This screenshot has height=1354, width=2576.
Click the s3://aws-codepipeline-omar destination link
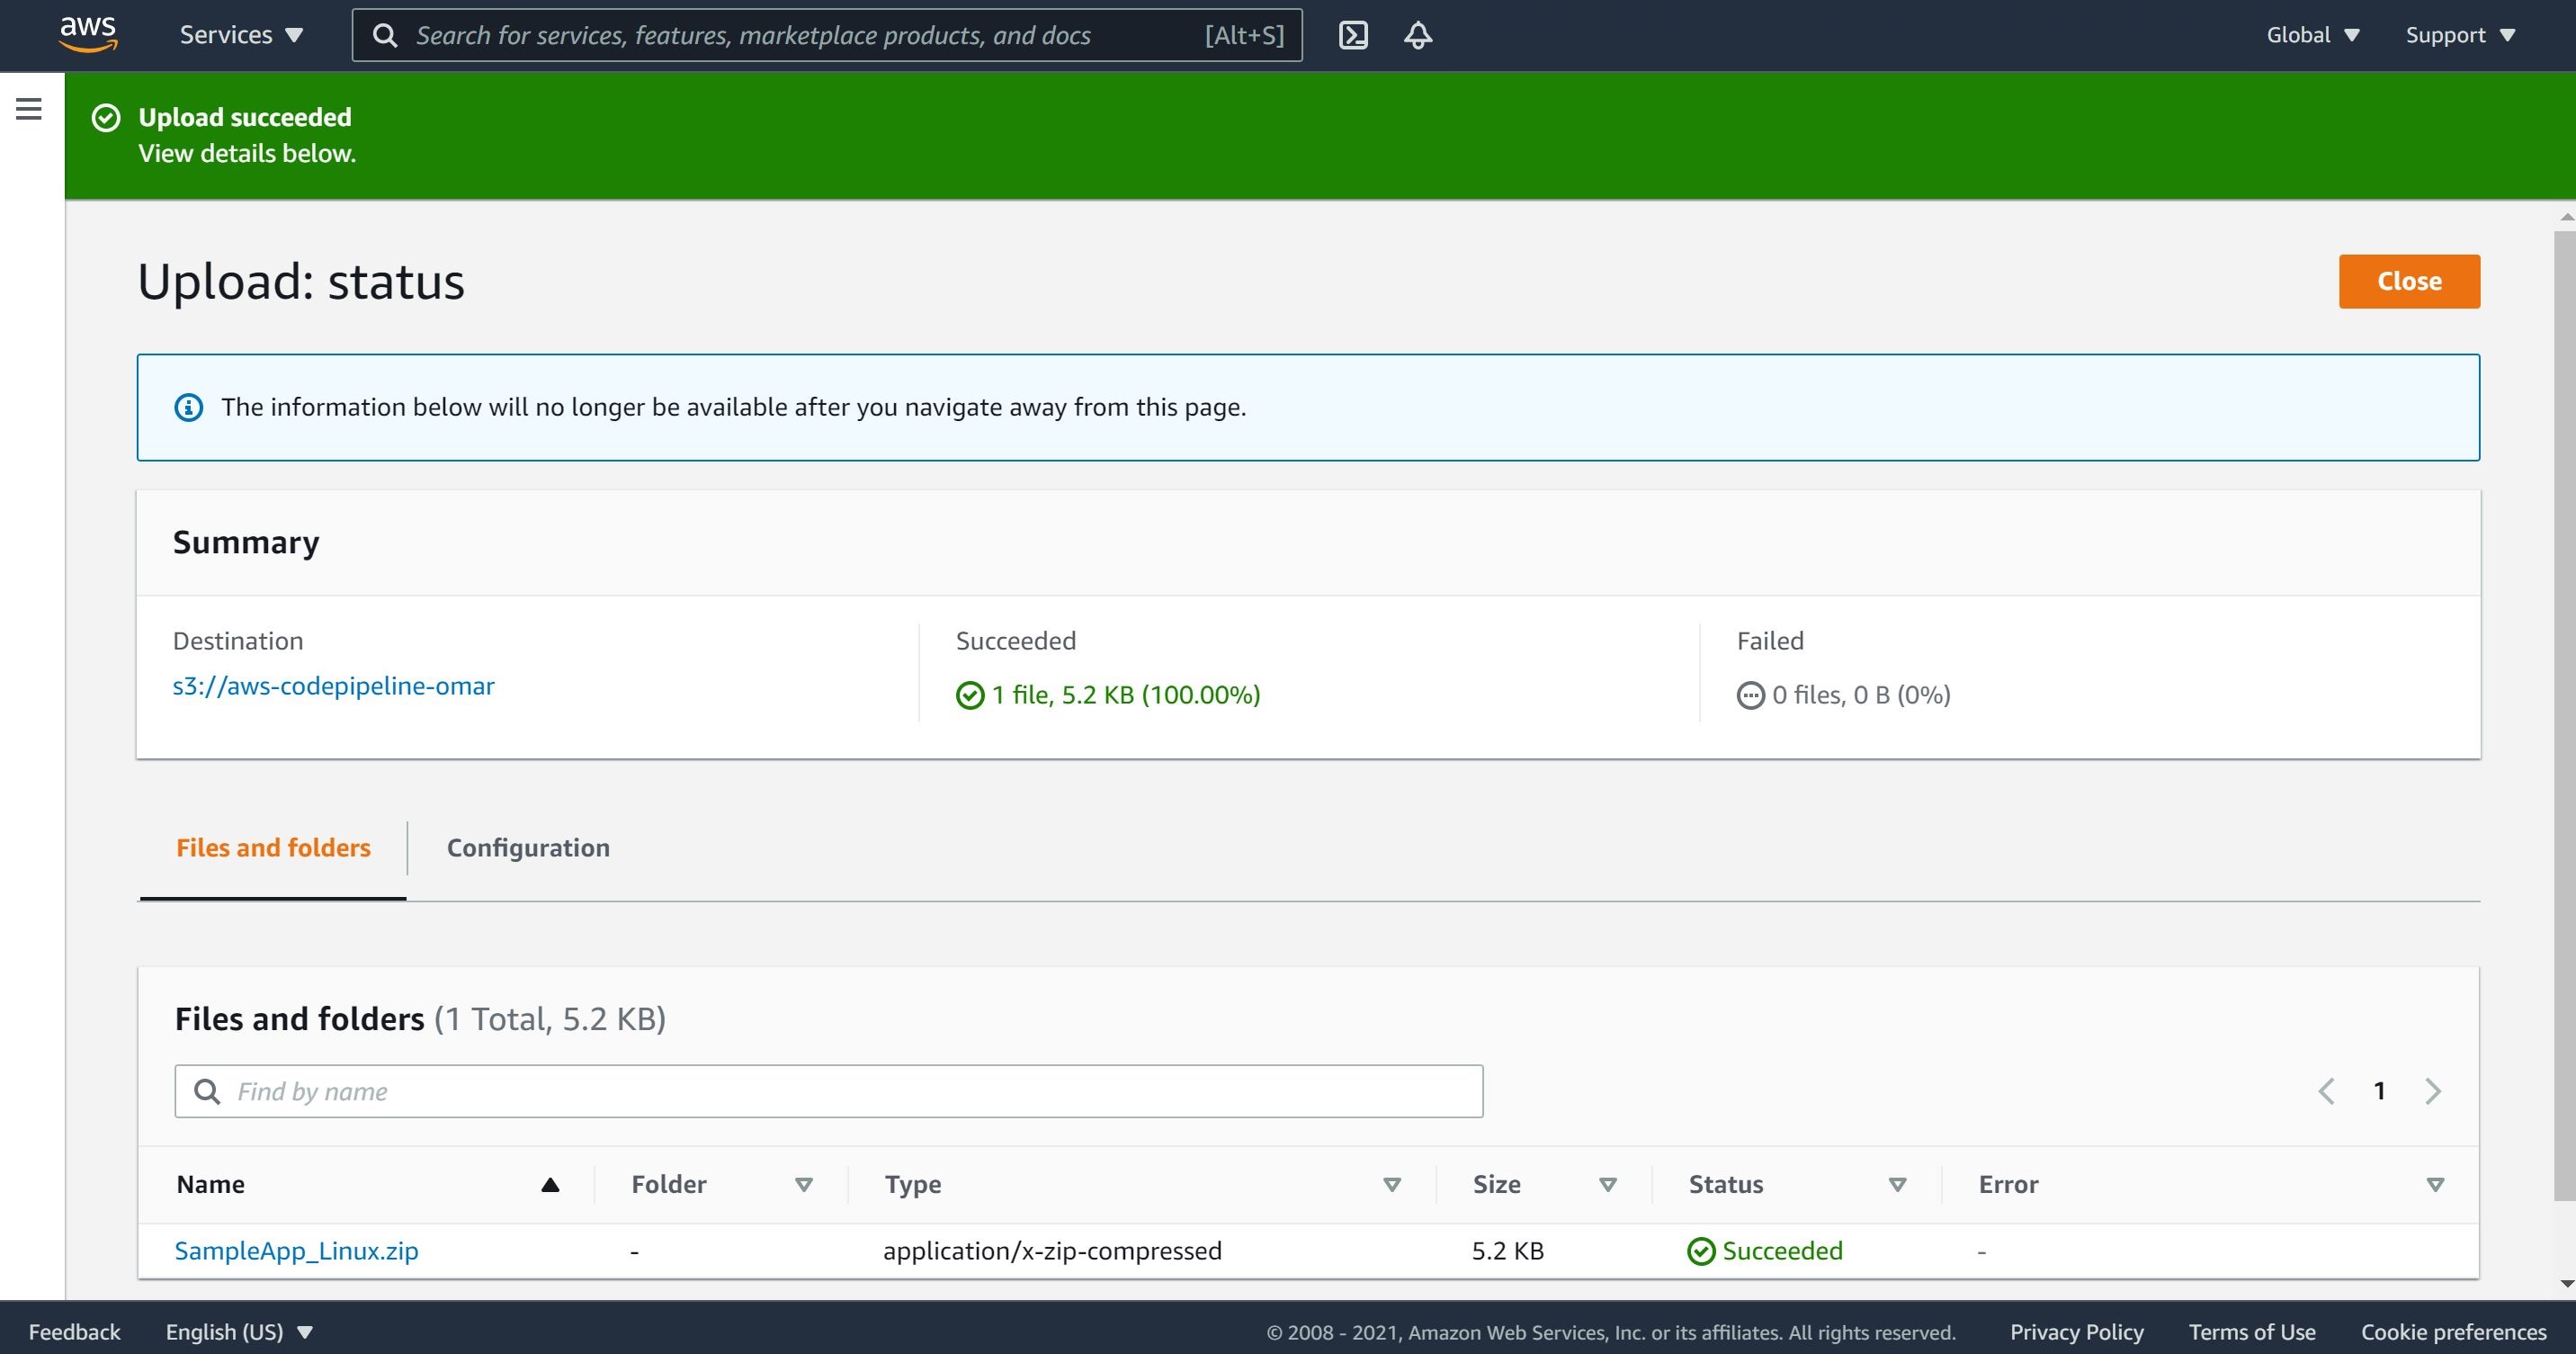point(334,685)
